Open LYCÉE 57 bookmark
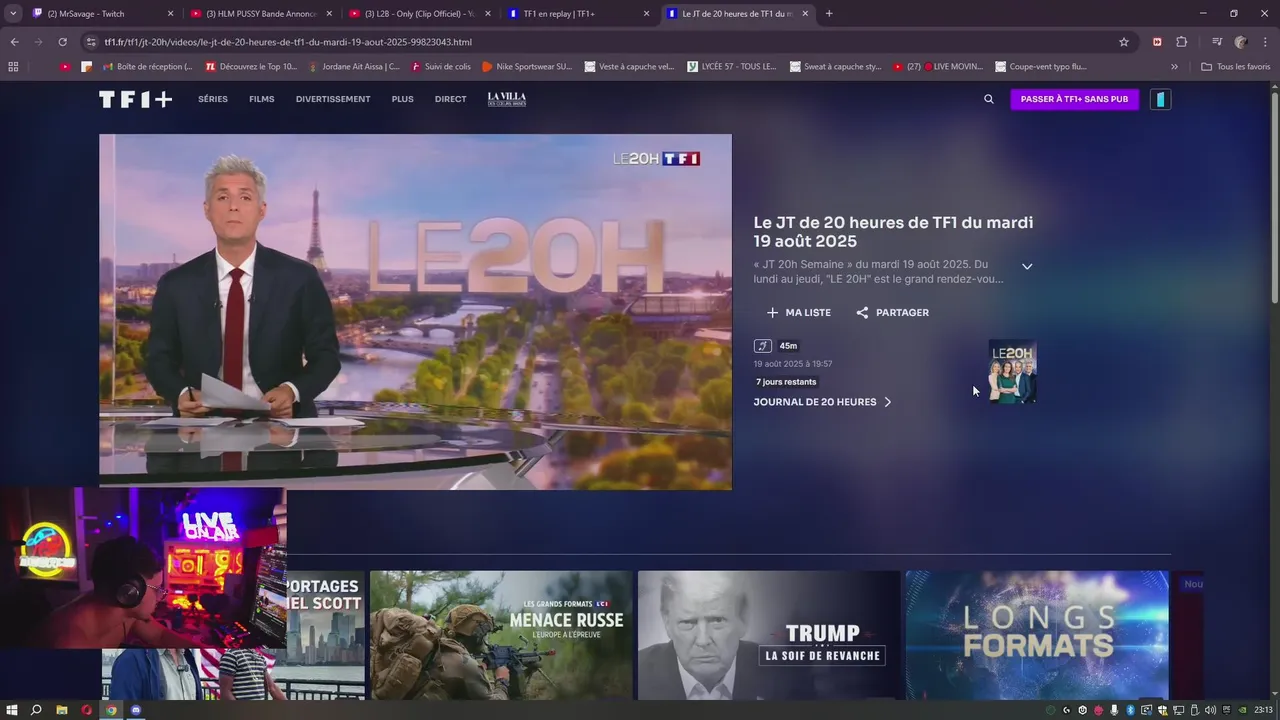 [x=731, y=67]
